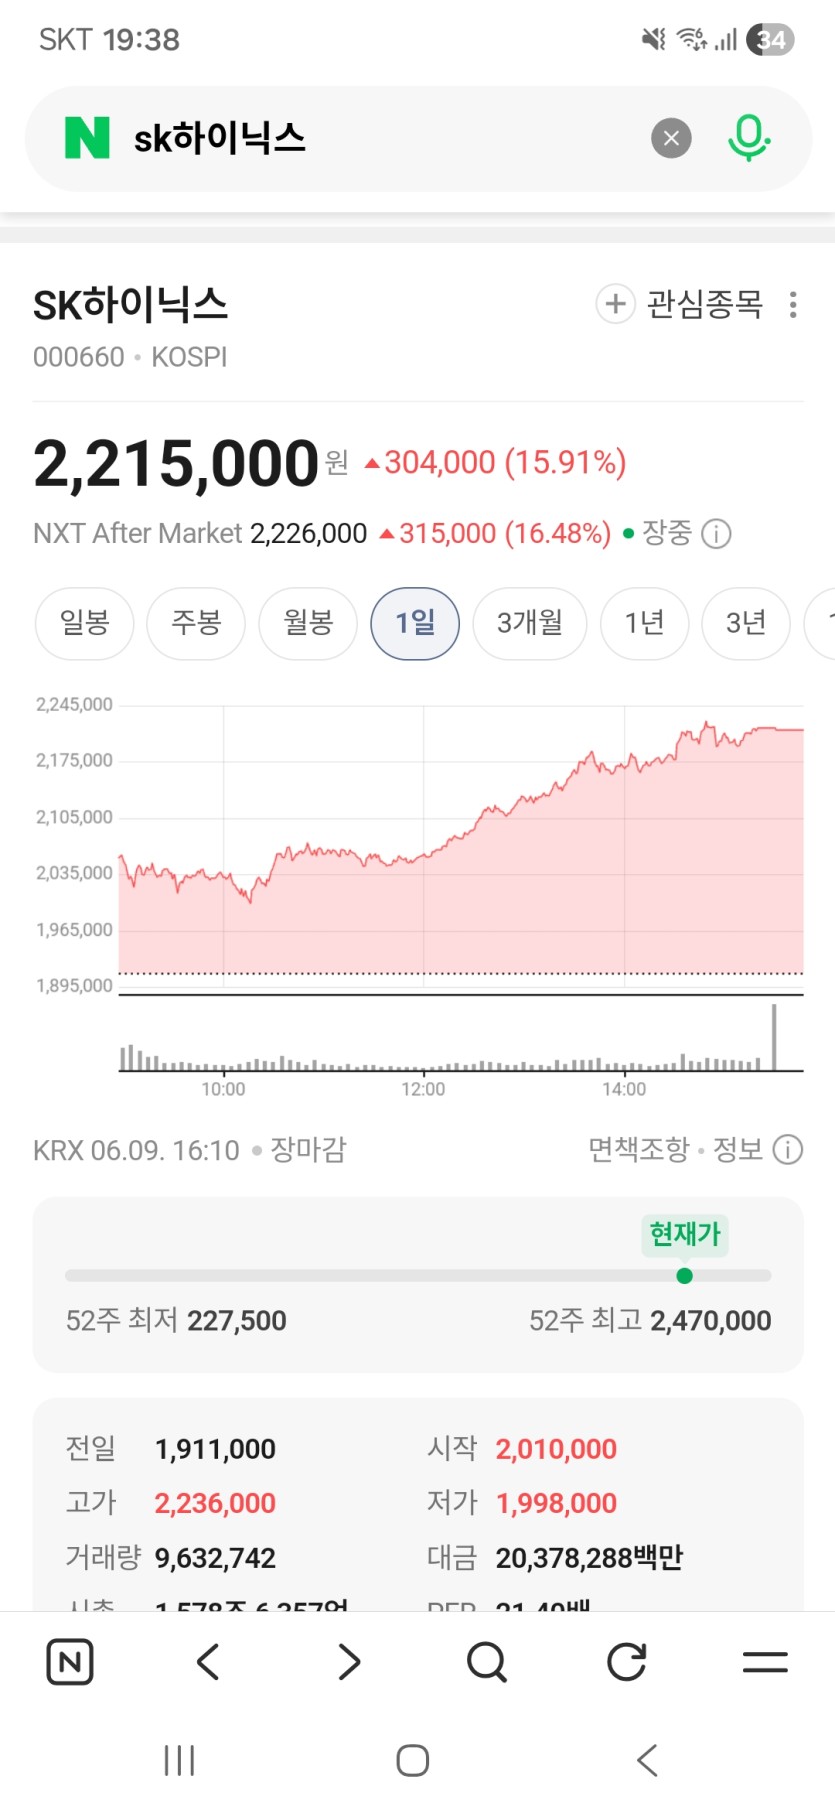Reload the page with refresh icon
Viewport: 835px width, 1810px height.
[626, 1662]
